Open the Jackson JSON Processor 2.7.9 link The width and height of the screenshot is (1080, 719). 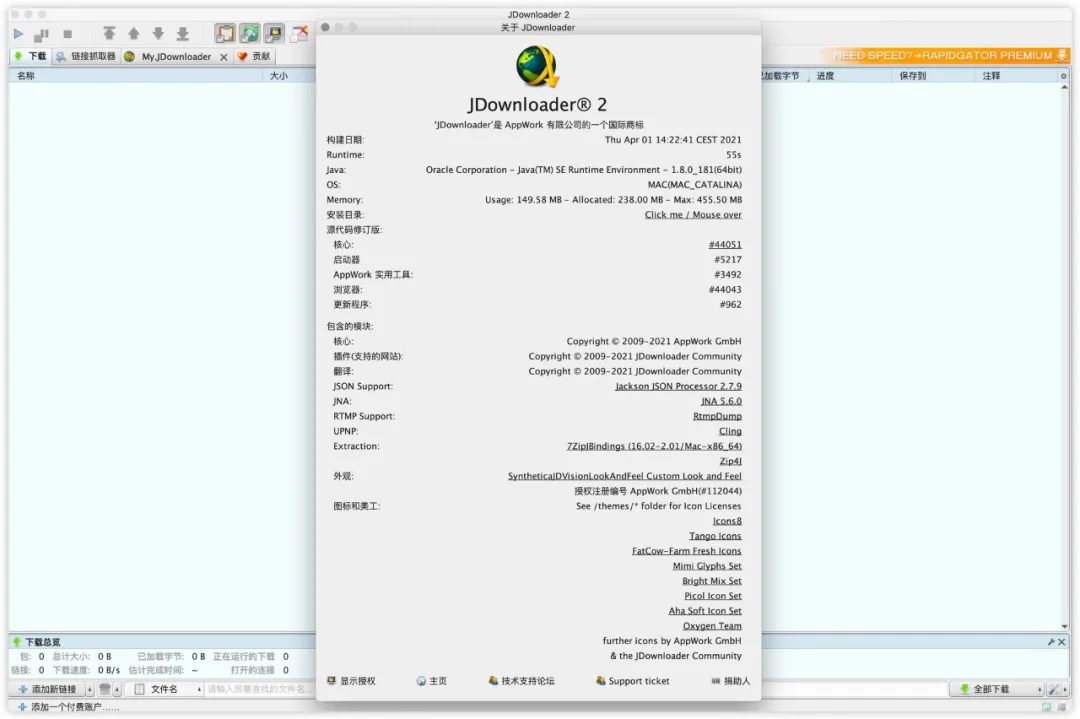point(678,386)
